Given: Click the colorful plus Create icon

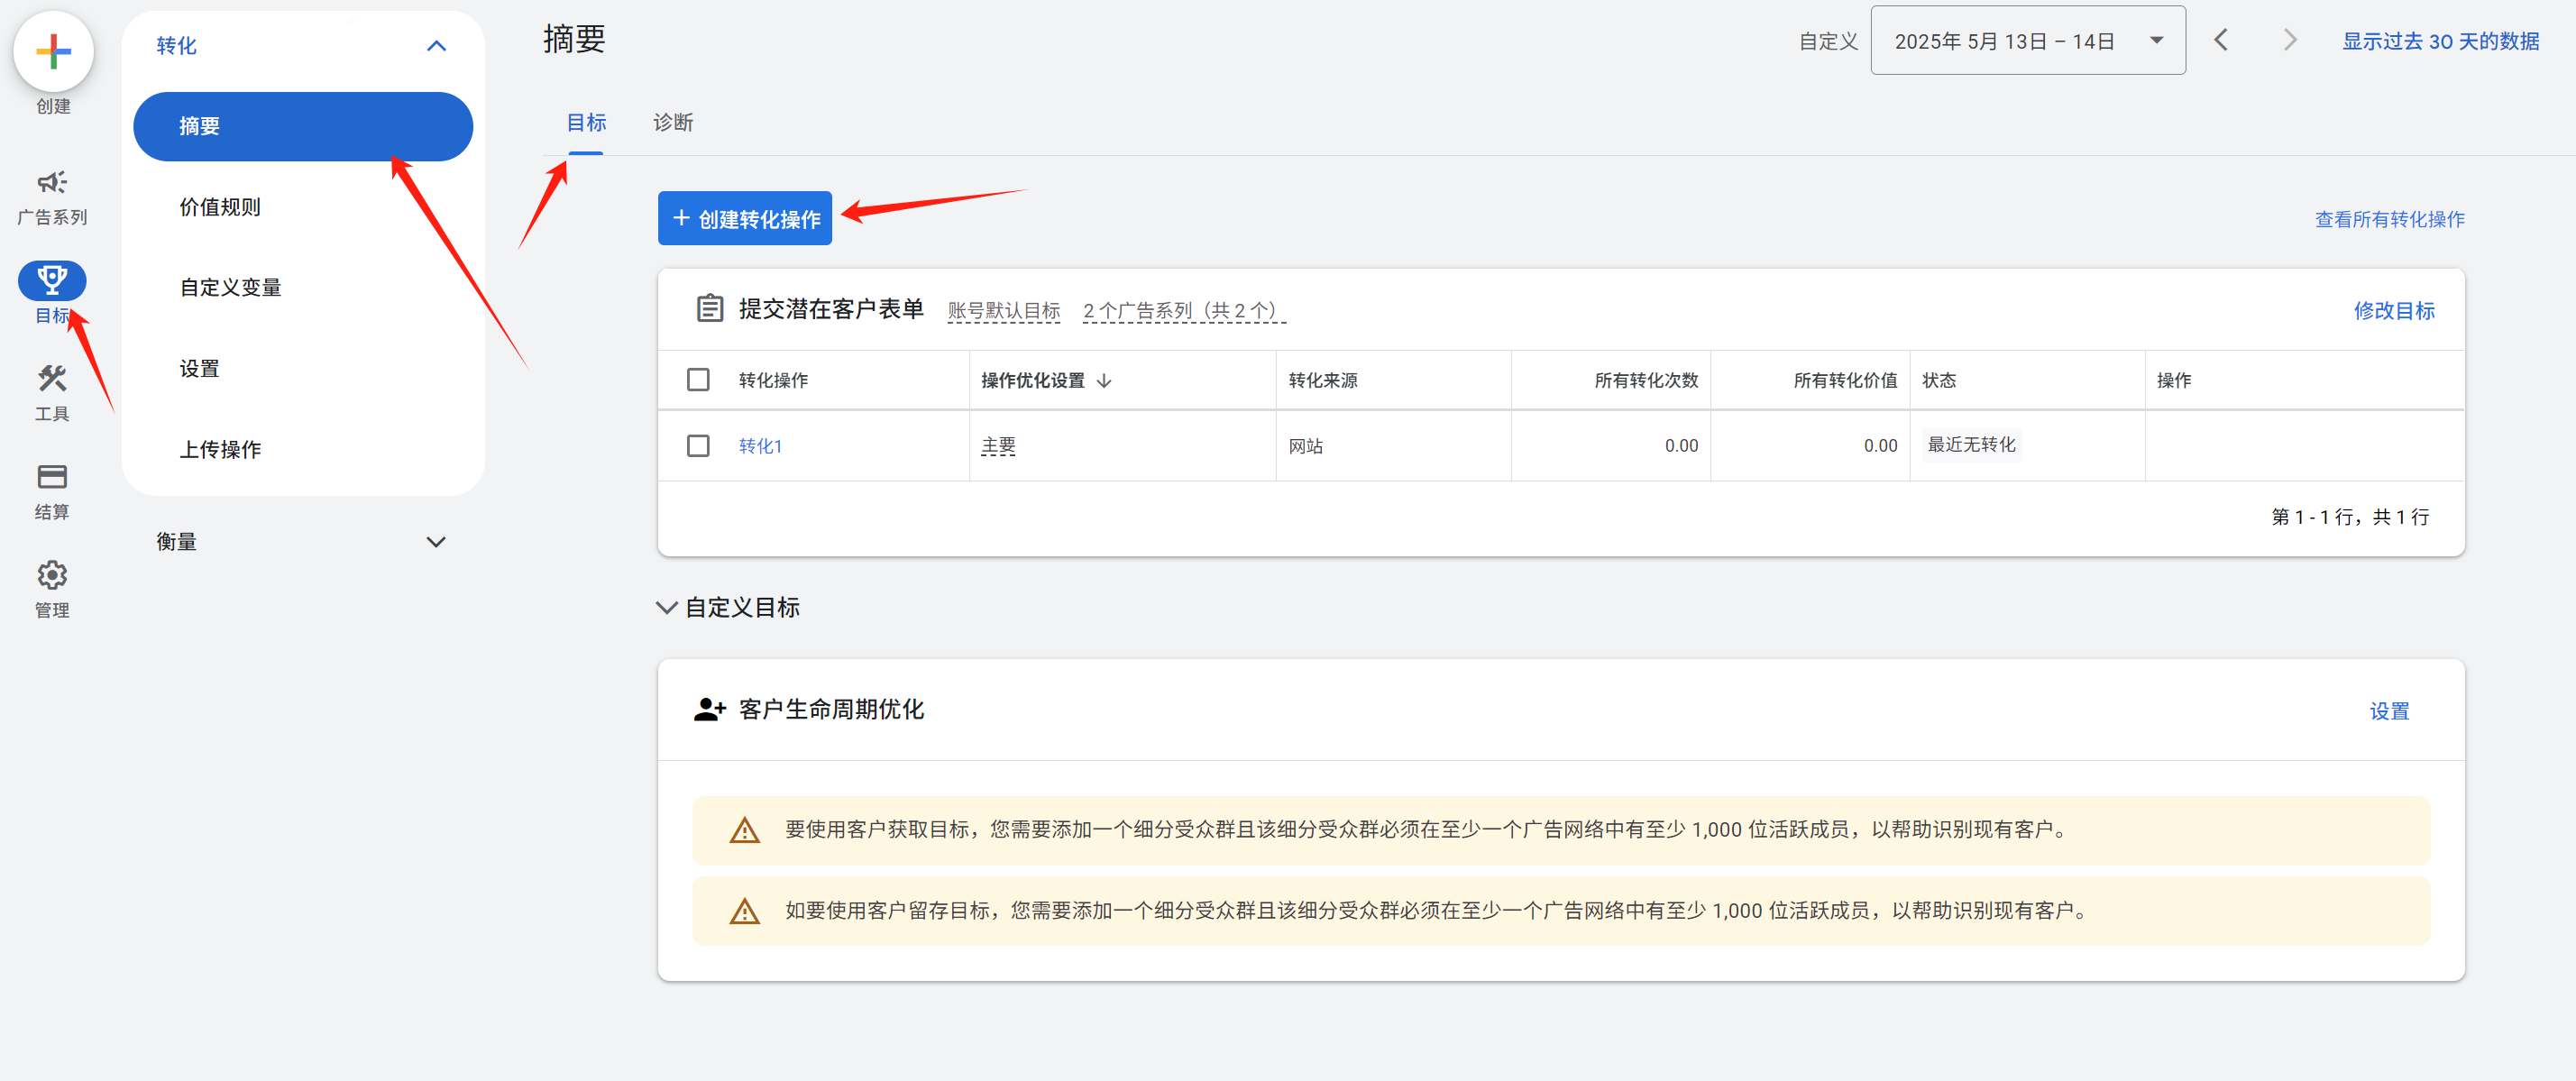Looking at the screenshot, I should (53, 51).
